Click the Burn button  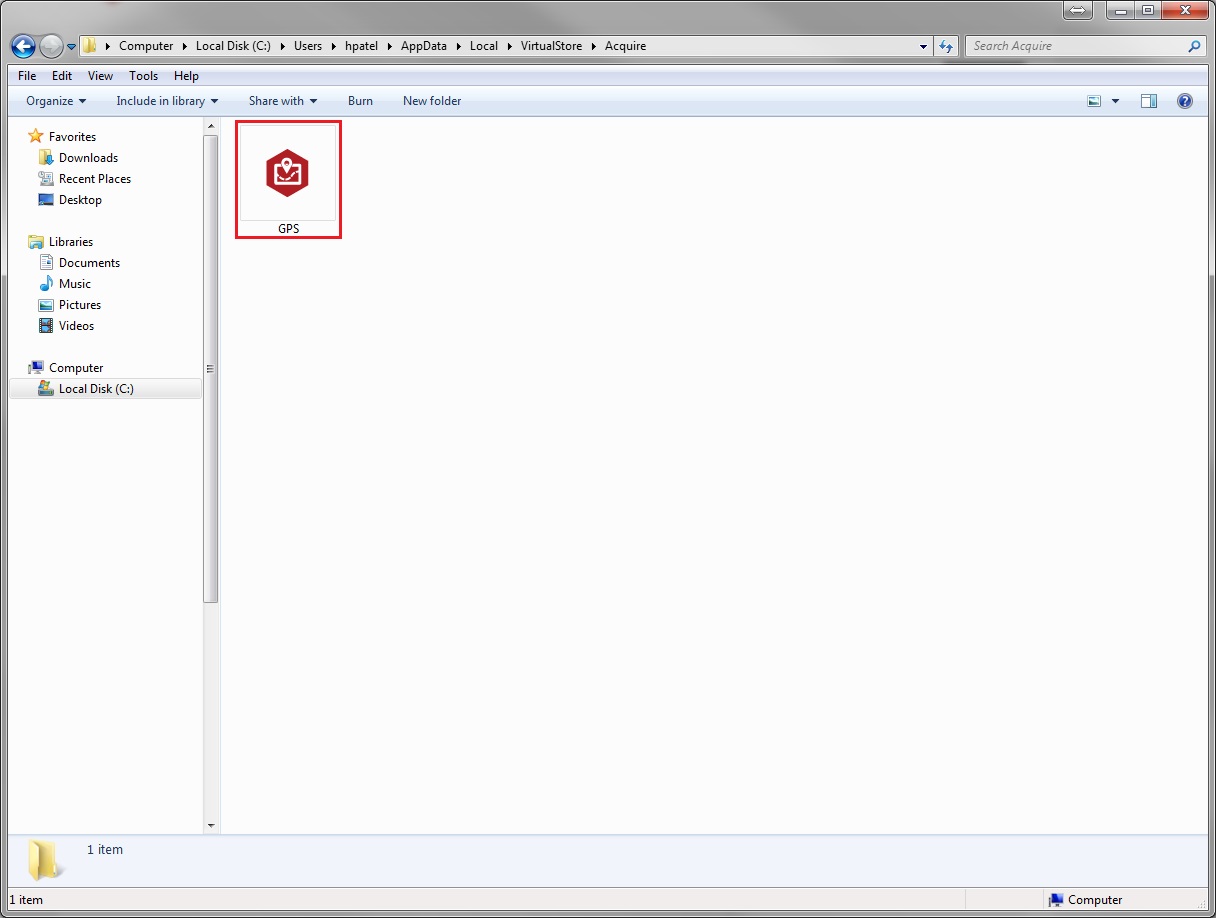(360, 101)
